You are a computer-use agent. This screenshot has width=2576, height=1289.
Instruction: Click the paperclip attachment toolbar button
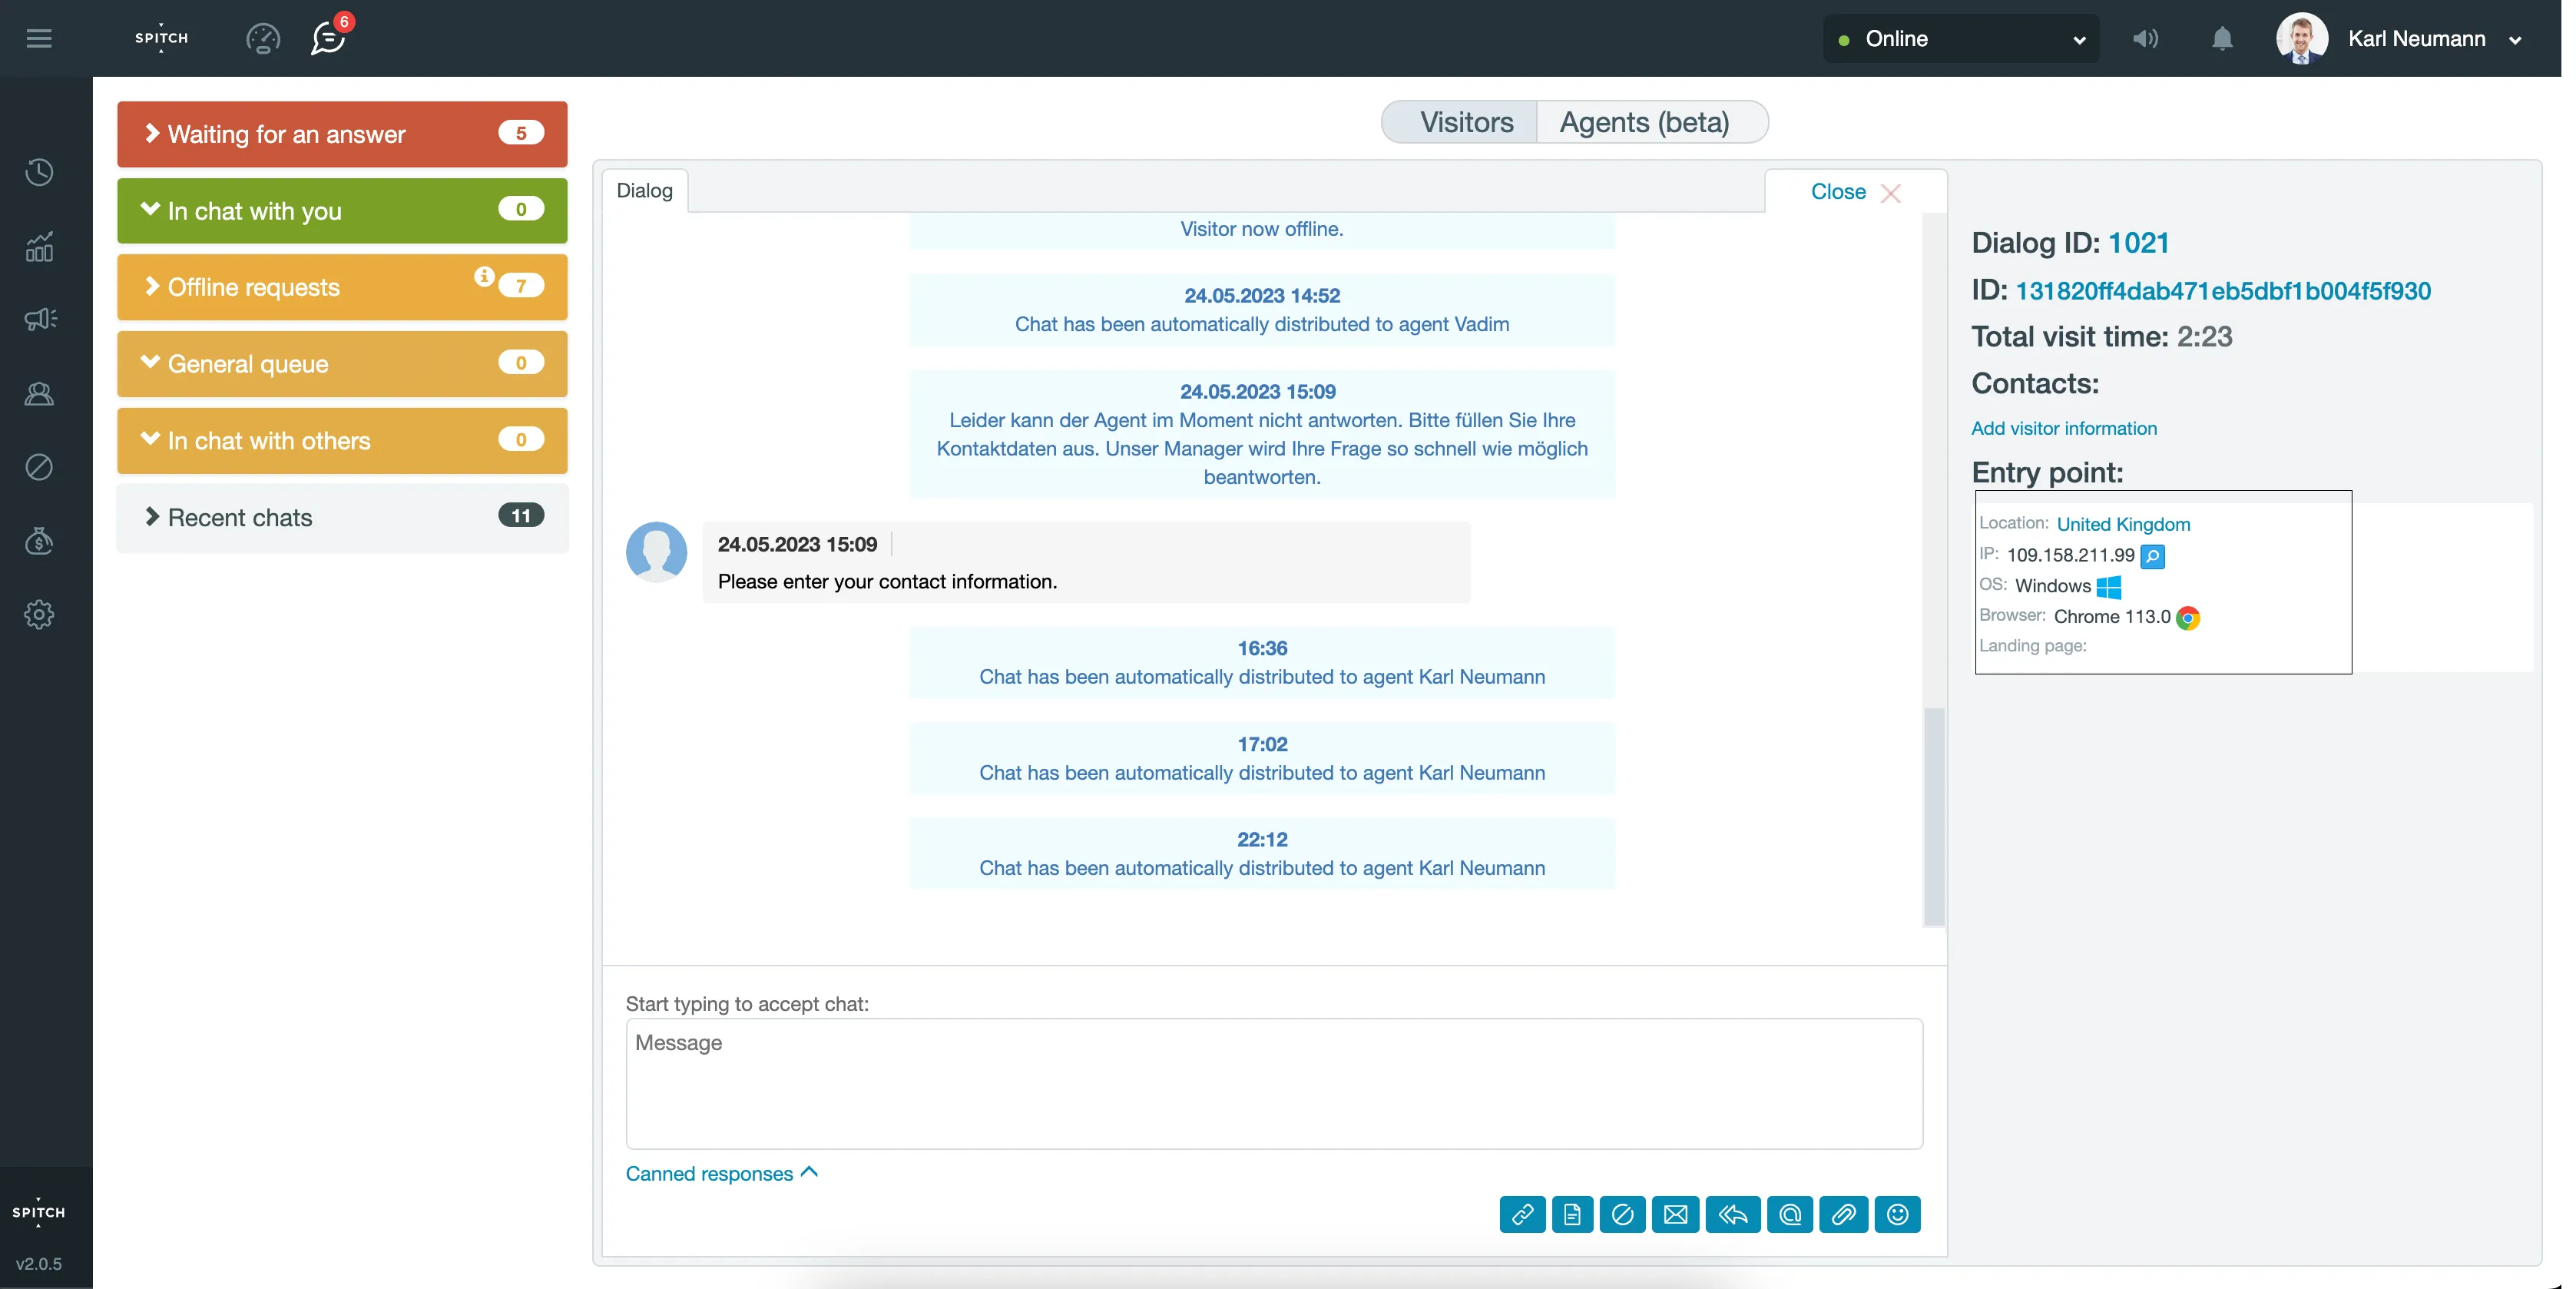coord(1843,1214)
